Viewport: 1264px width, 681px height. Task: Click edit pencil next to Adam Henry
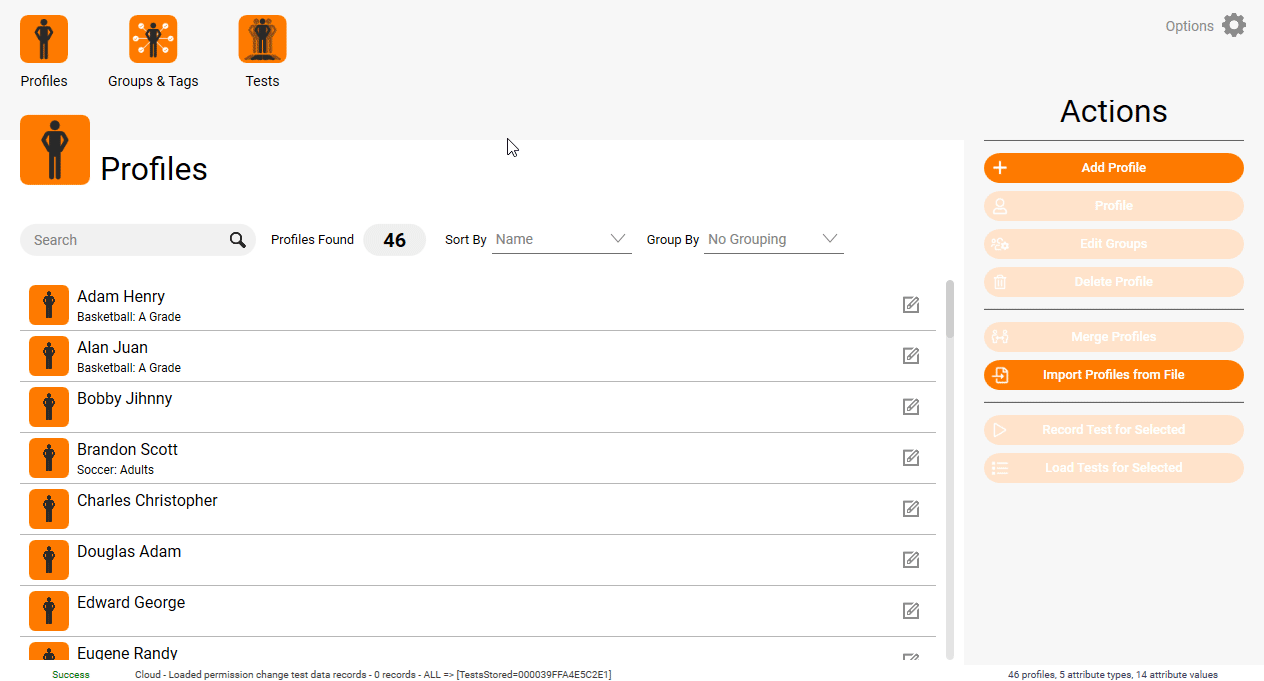[x=910, y=305]
